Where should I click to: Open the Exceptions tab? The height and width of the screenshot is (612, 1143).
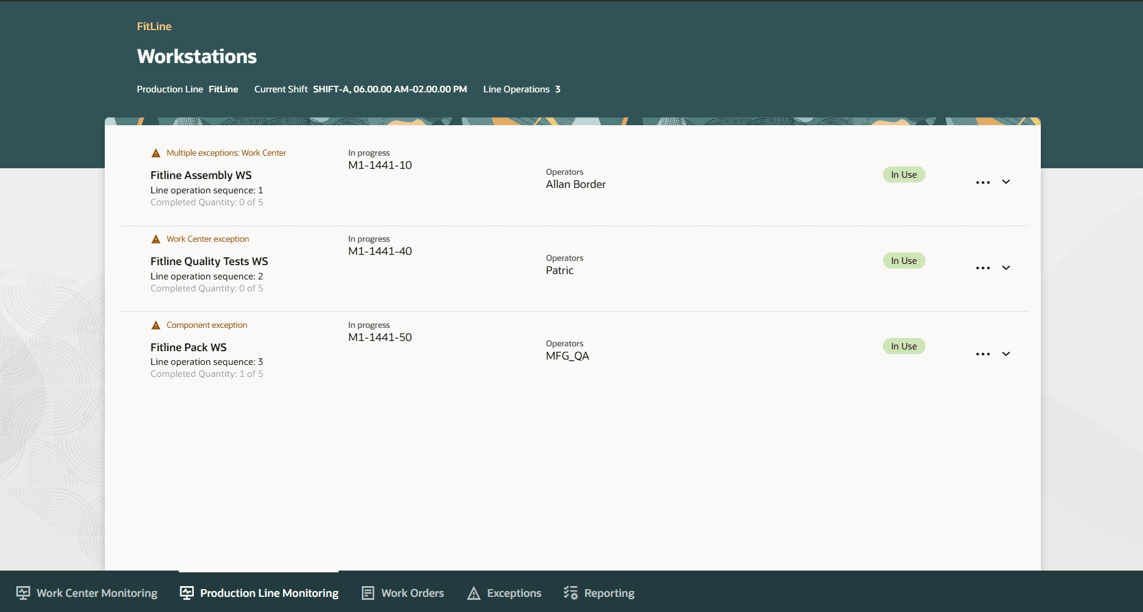(x=504, y=593)
